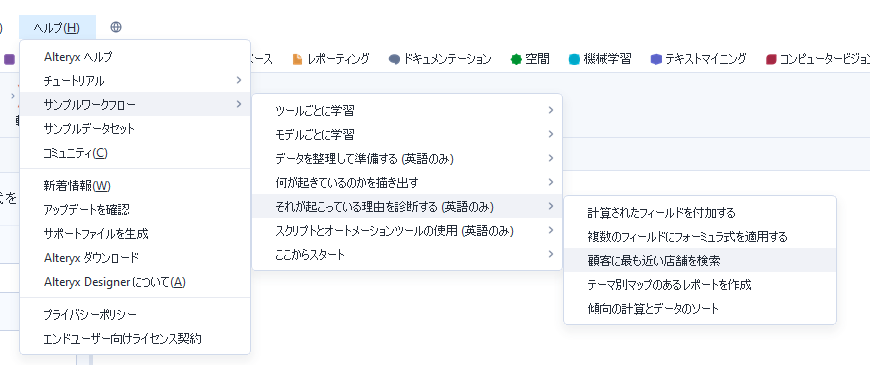Expand the それが起こっている理由を診断する arrow
This screenshot has width=870, height=365.
550,206
